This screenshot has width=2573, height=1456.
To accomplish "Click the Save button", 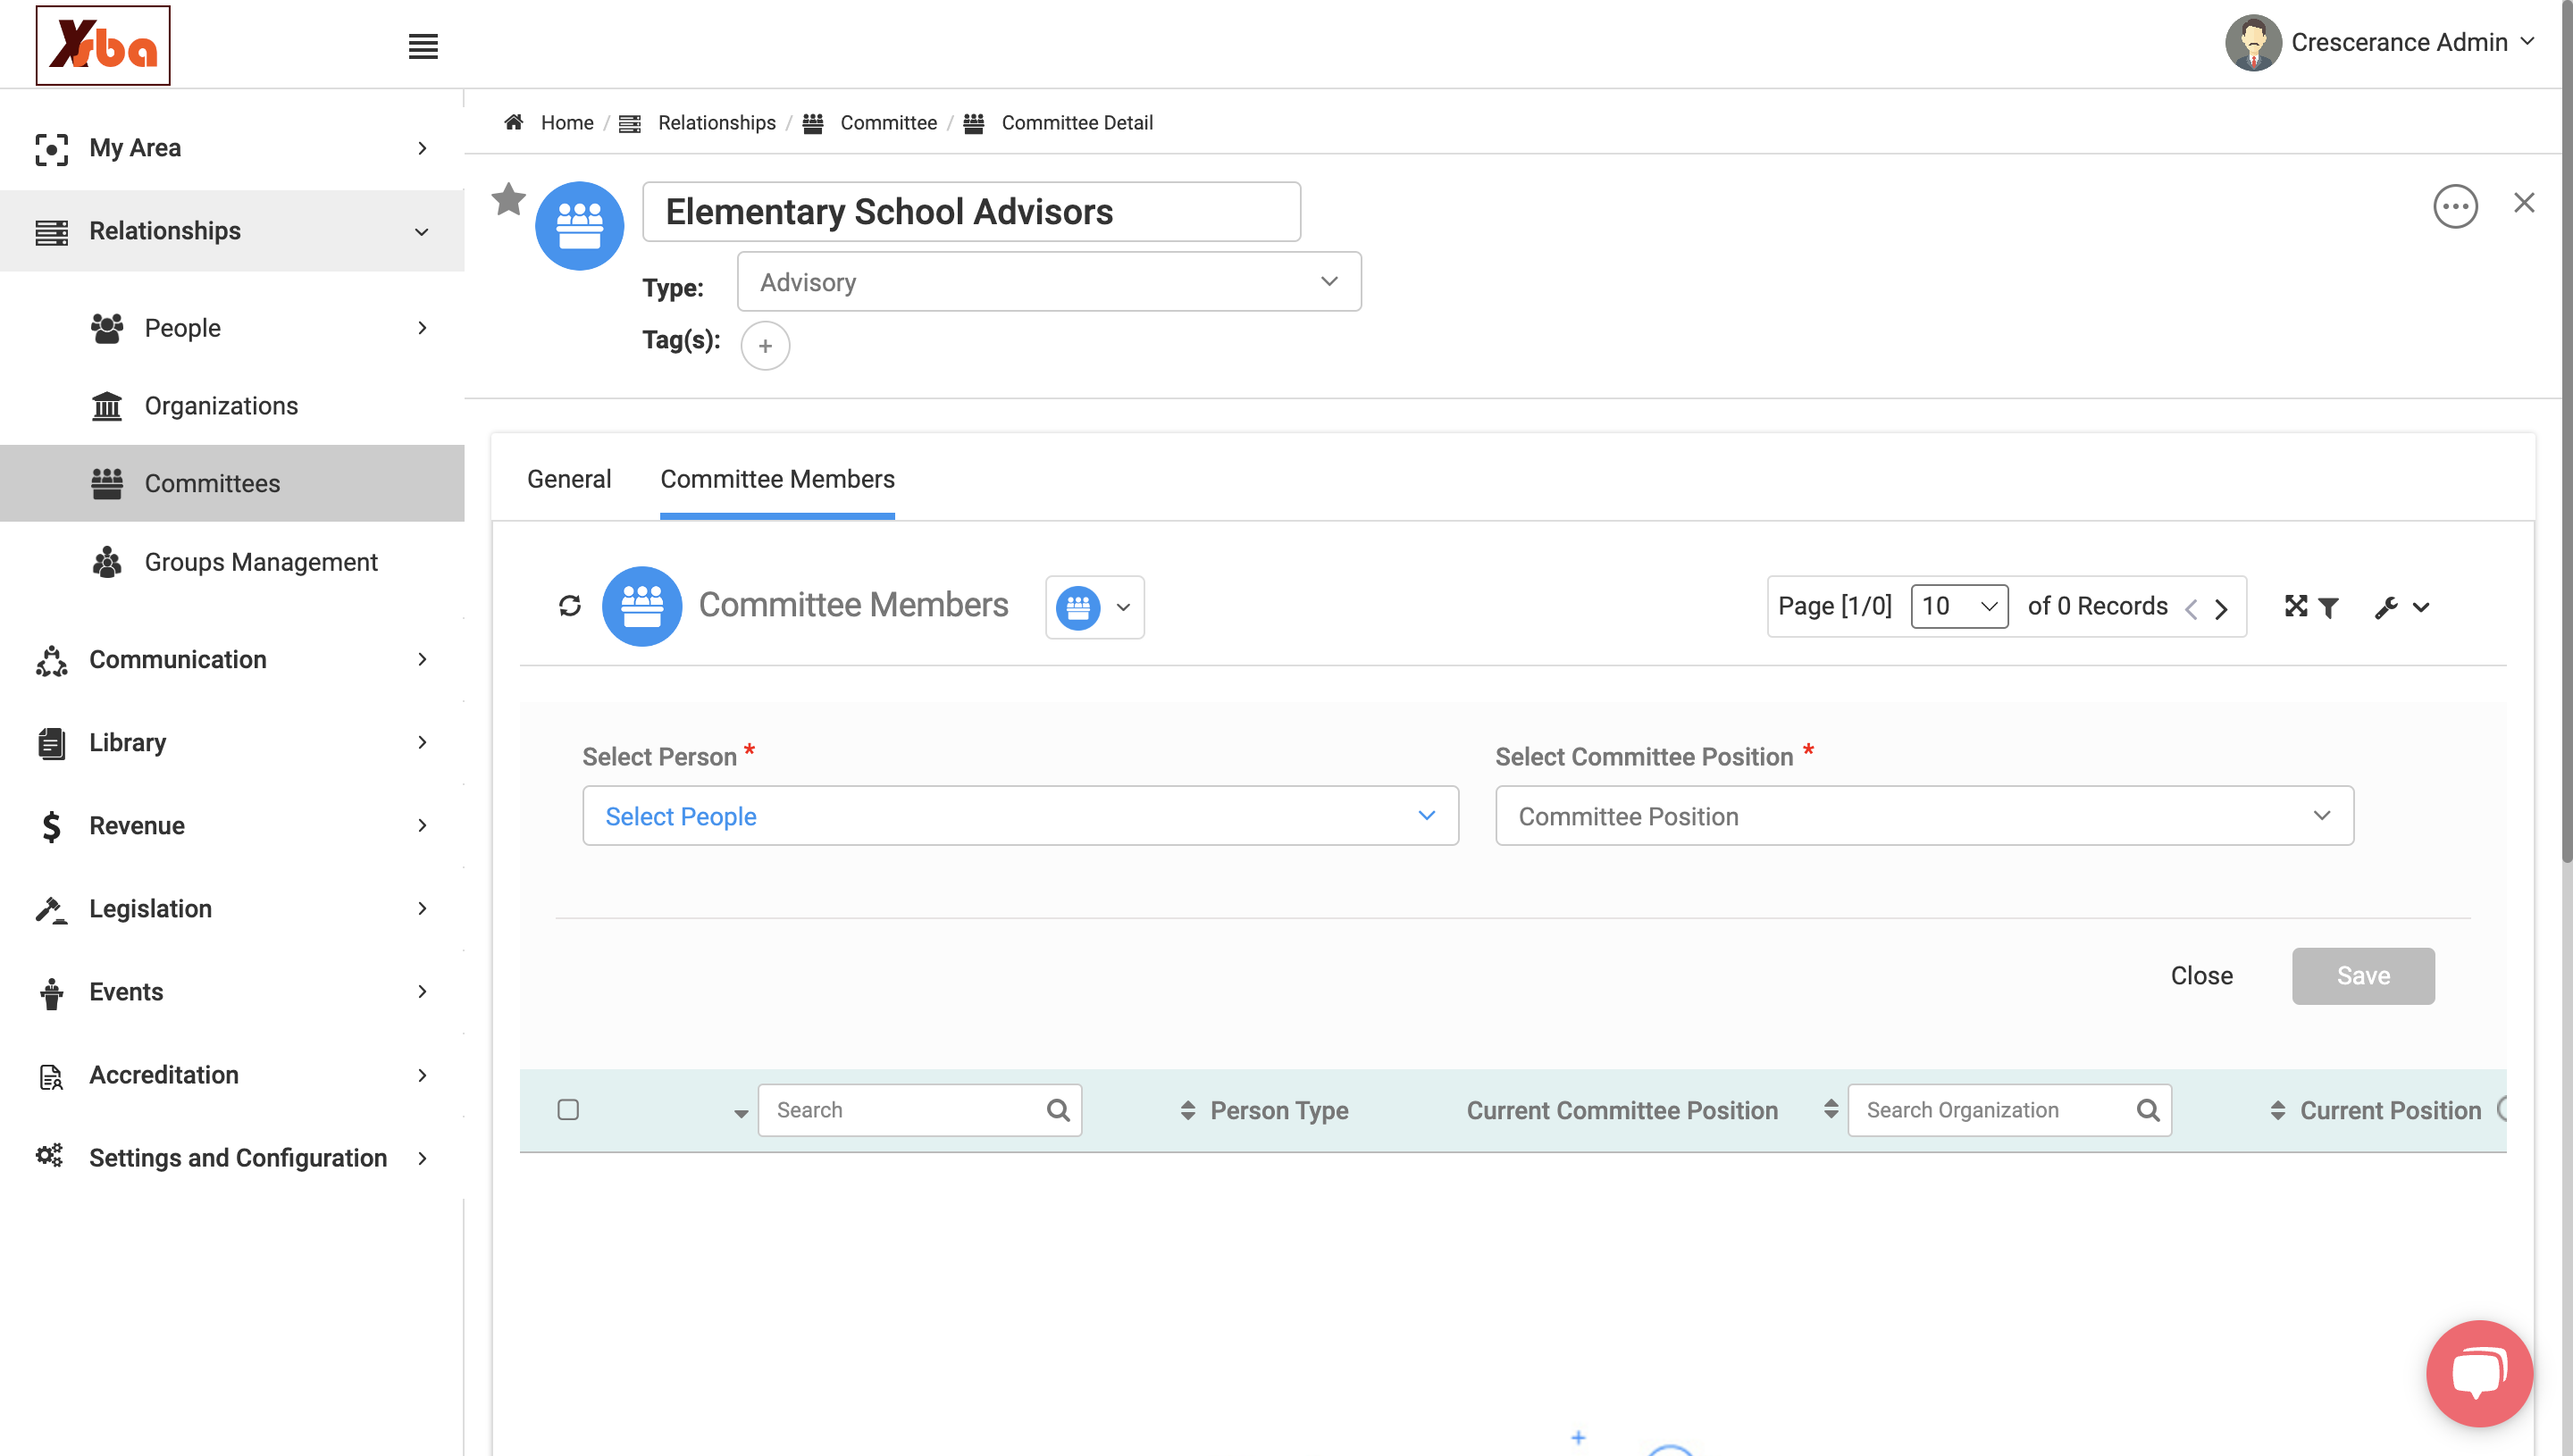I will pos(2363,975).
